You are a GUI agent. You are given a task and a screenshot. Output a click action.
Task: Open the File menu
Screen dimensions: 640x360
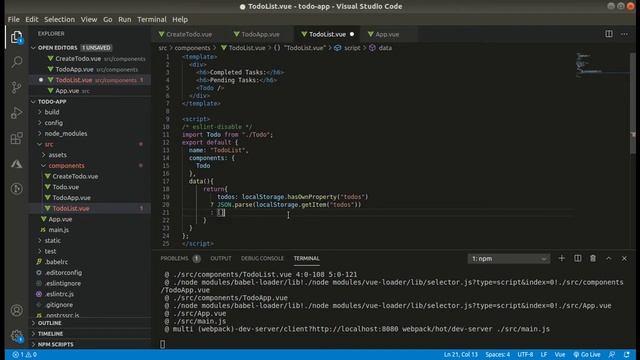13,20
